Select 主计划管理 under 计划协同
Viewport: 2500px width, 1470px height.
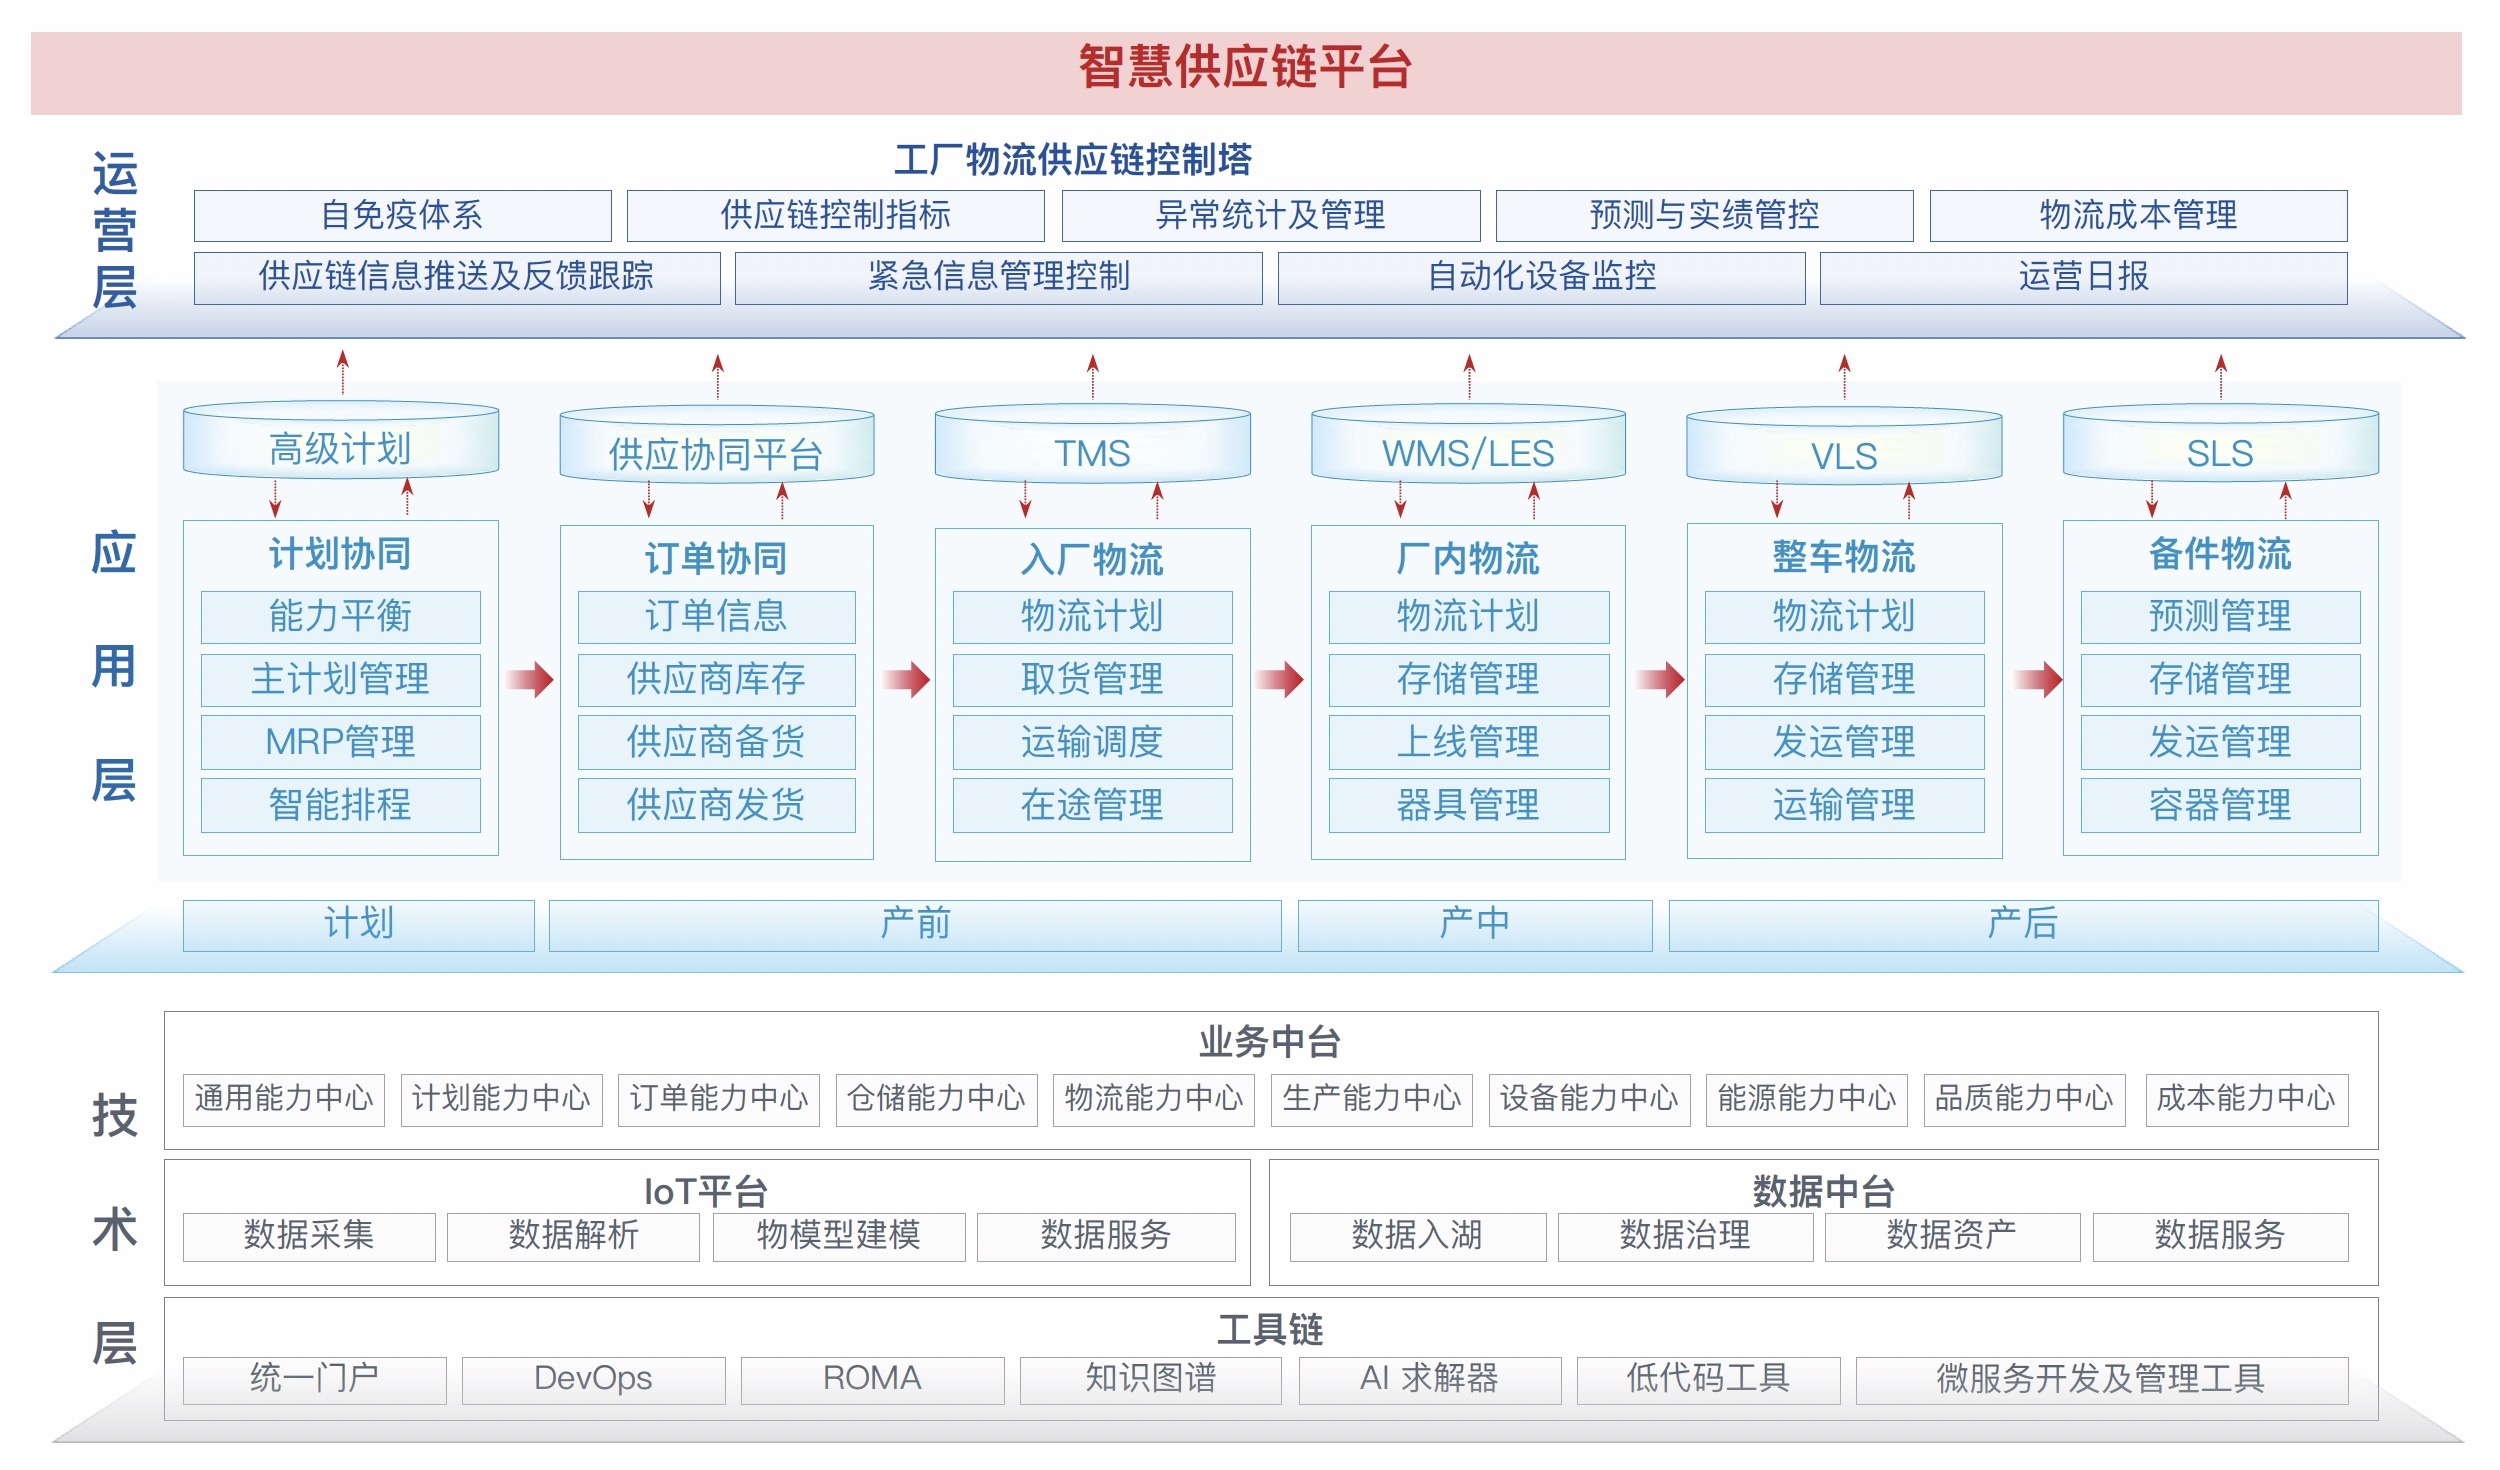coord(340,679)
